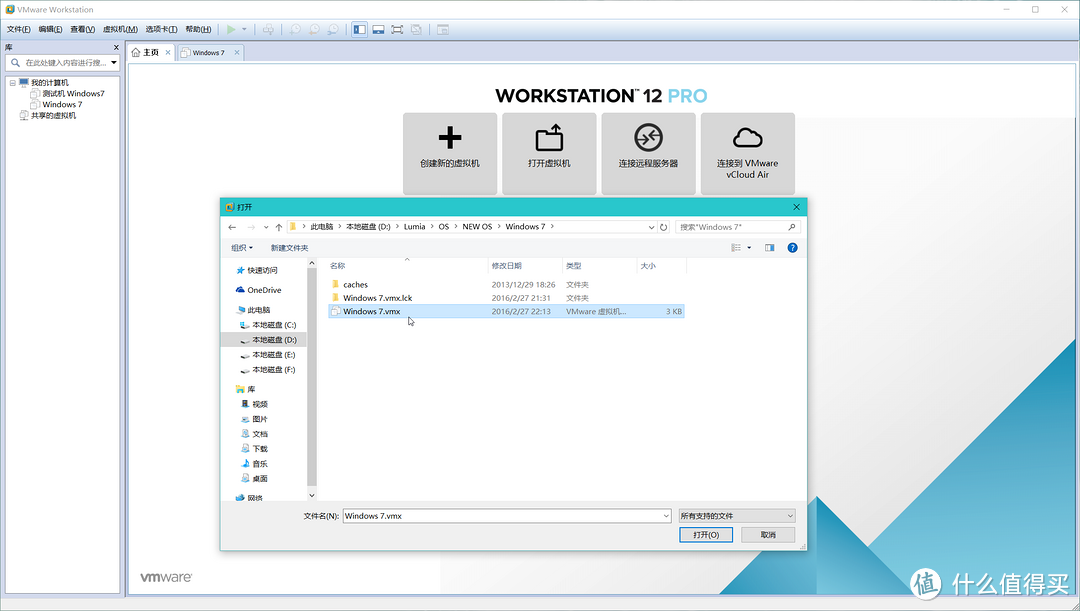The width and height of the screenshot is (1080, 611).
Task: Toggle the library sidebar view icon
Action: point(360,30)
